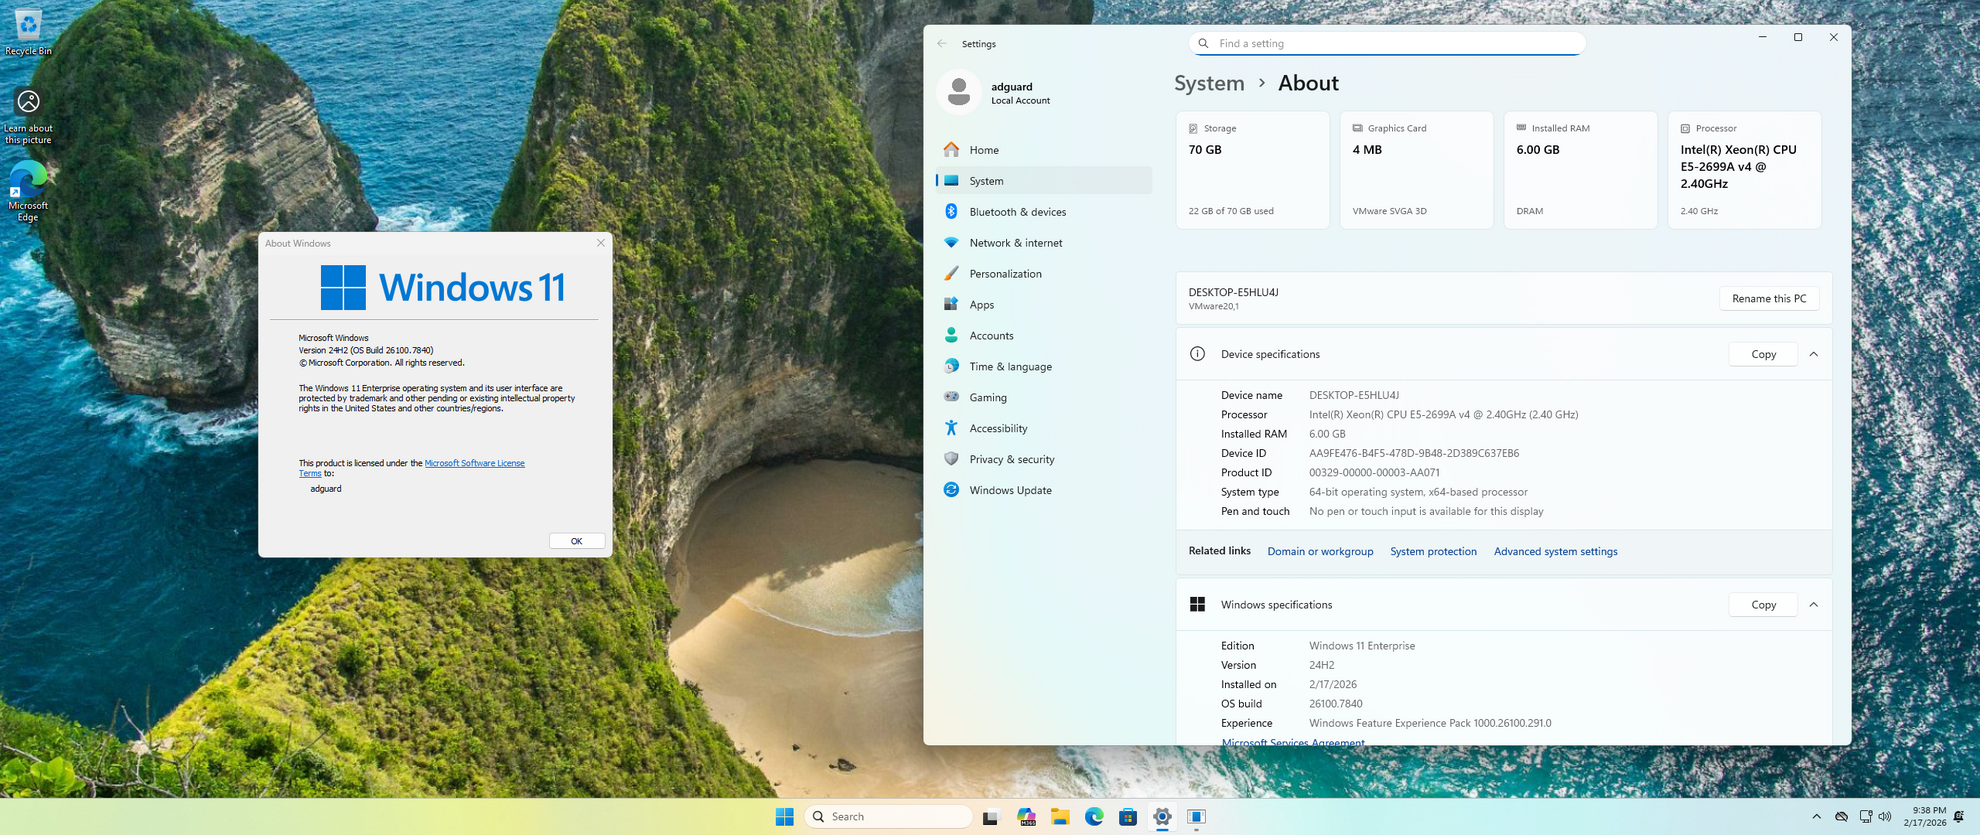Click the Find a setting search box
The image size is (1980, 835).
[1386, 43]
